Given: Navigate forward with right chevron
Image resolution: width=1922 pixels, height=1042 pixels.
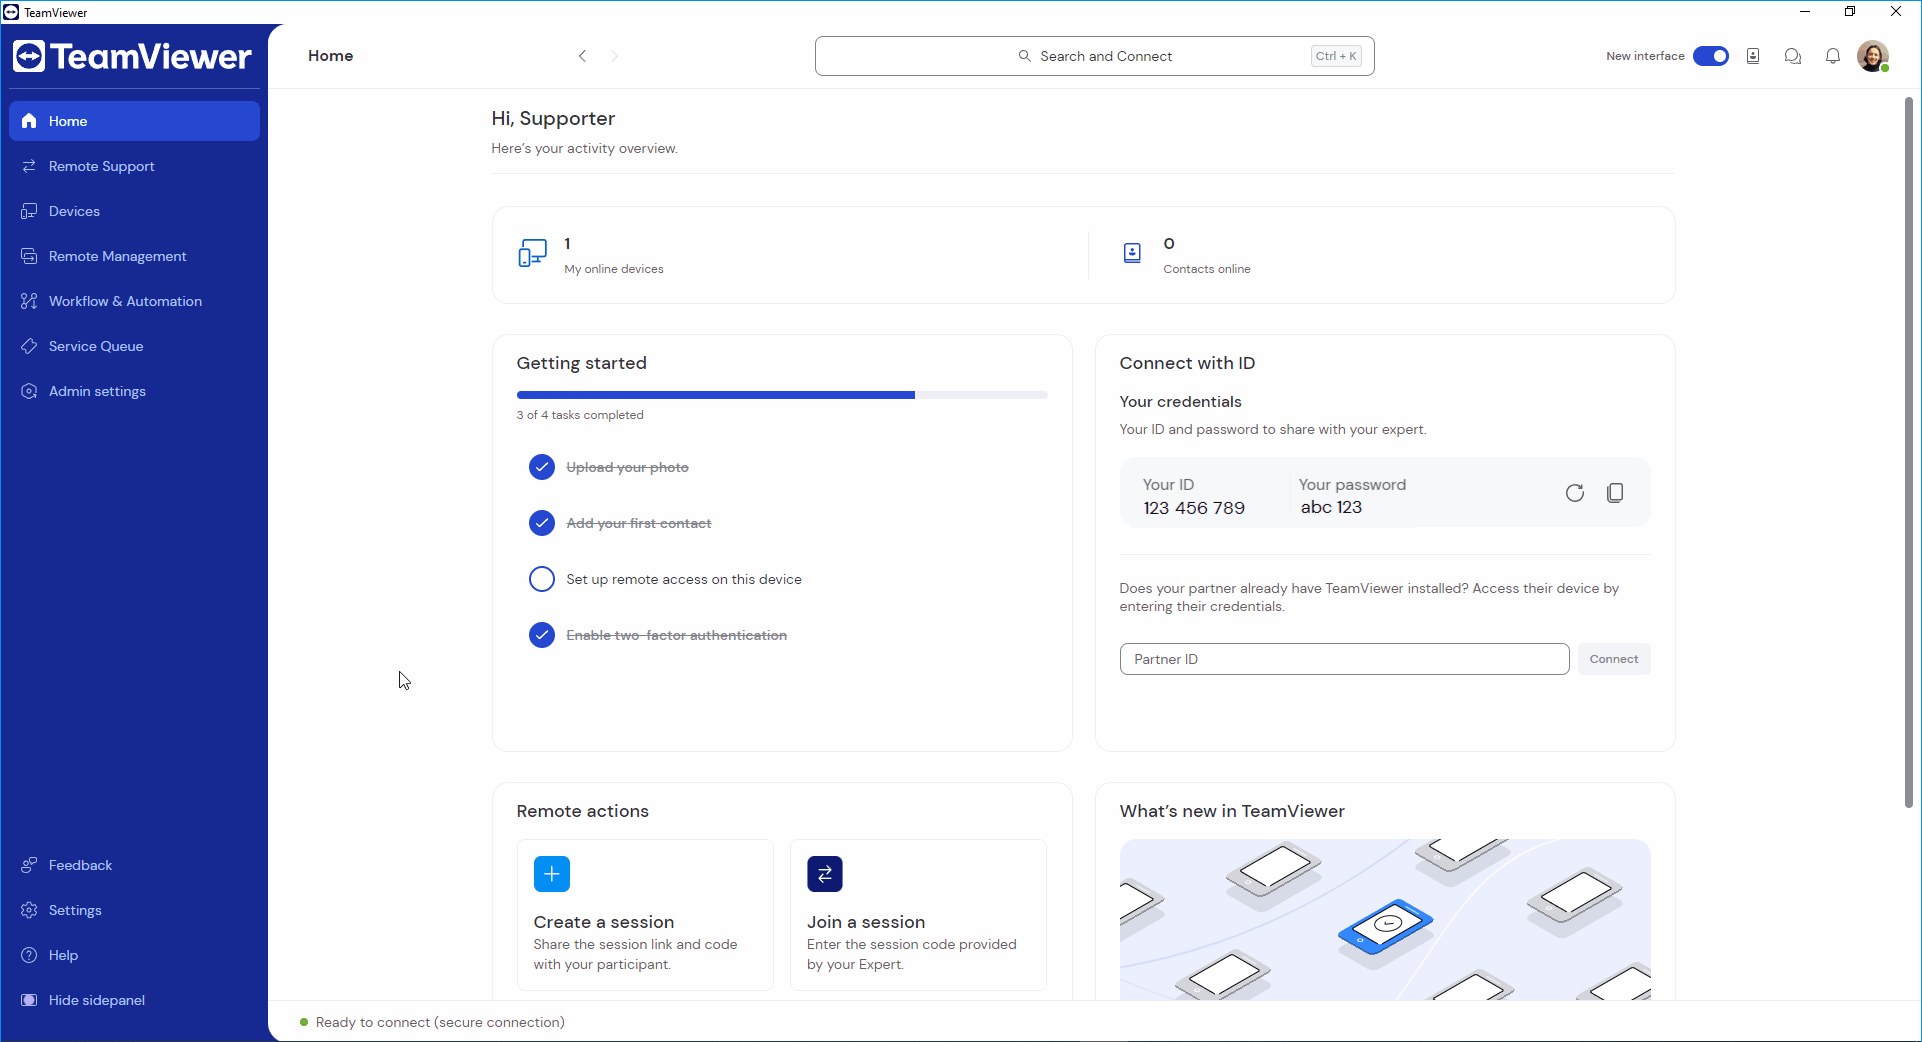Looking at the screenshot, I should 614,56.
